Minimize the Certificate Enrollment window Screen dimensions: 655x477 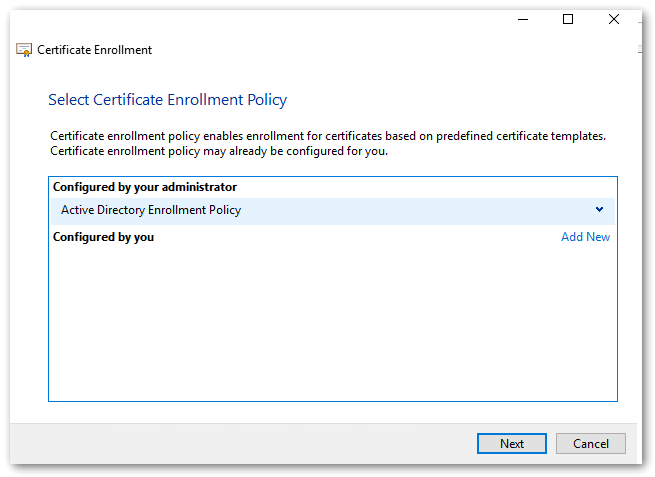point(522,19)
